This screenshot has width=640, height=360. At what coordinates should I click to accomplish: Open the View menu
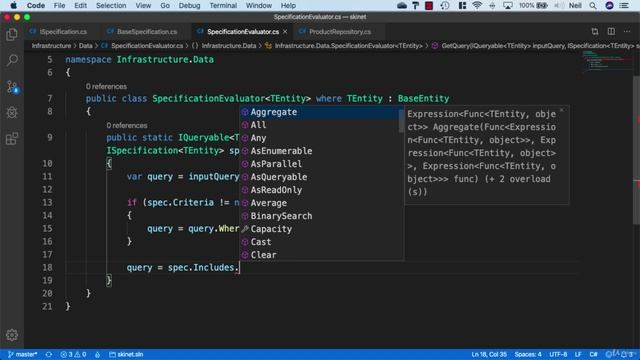click(x=143, y=5)
